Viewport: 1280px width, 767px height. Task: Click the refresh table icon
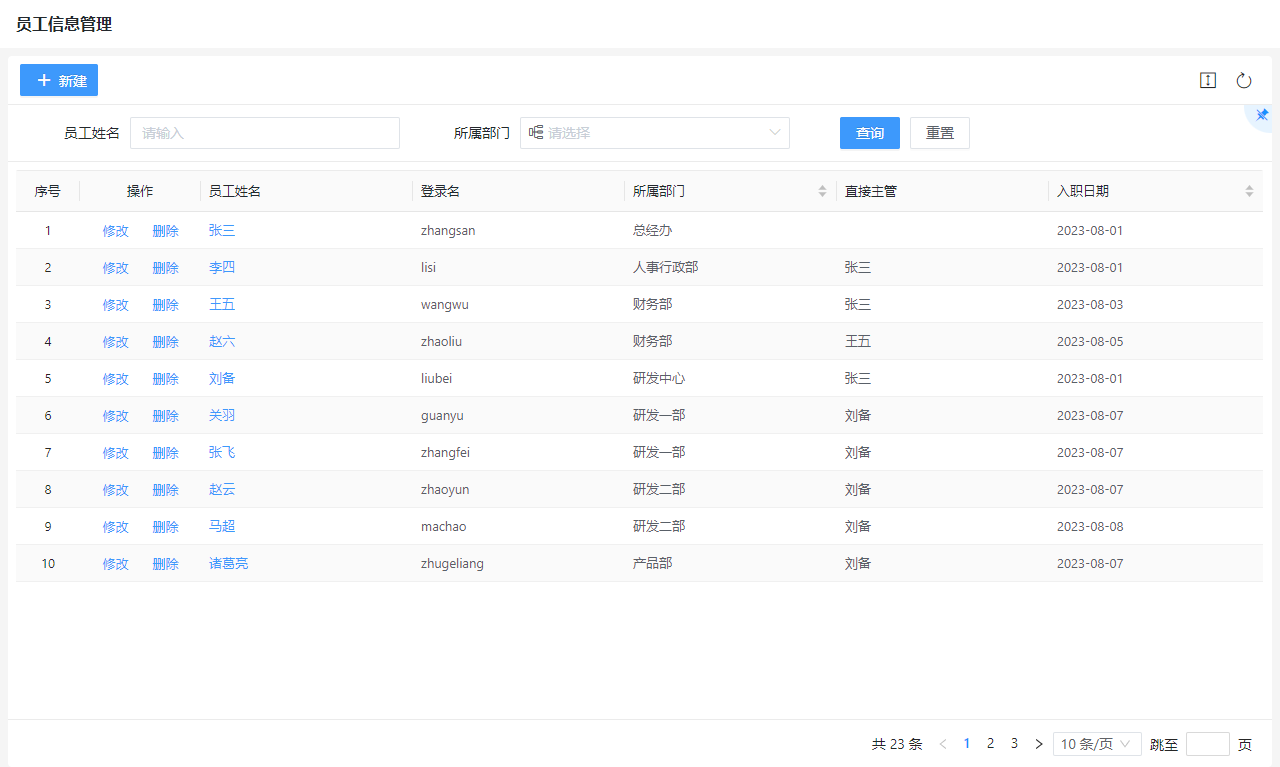(x=1244, y=80)
